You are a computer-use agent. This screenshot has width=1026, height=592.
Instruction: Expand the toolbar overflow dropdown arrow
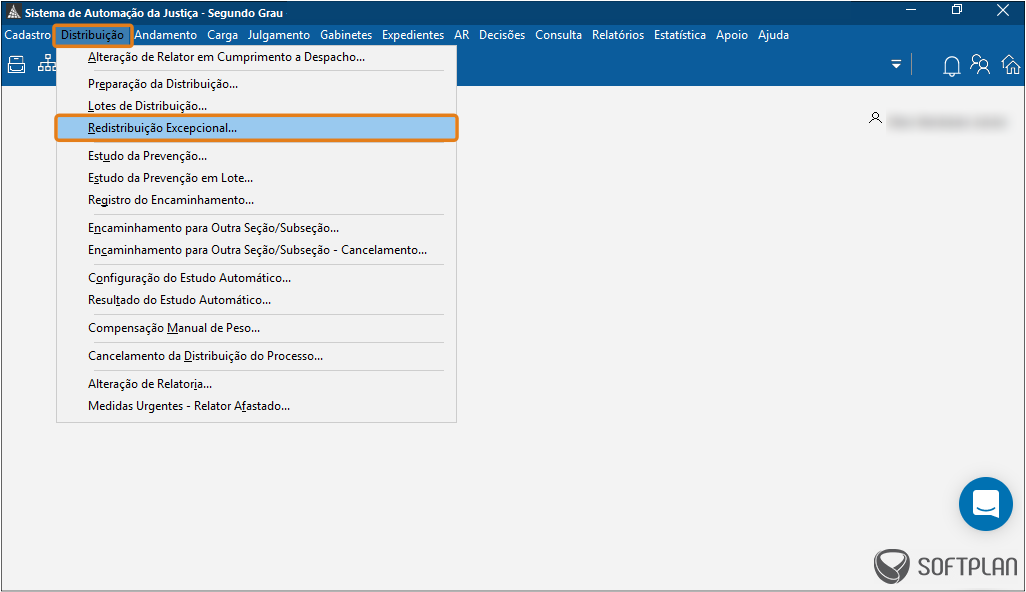(896, 64)
